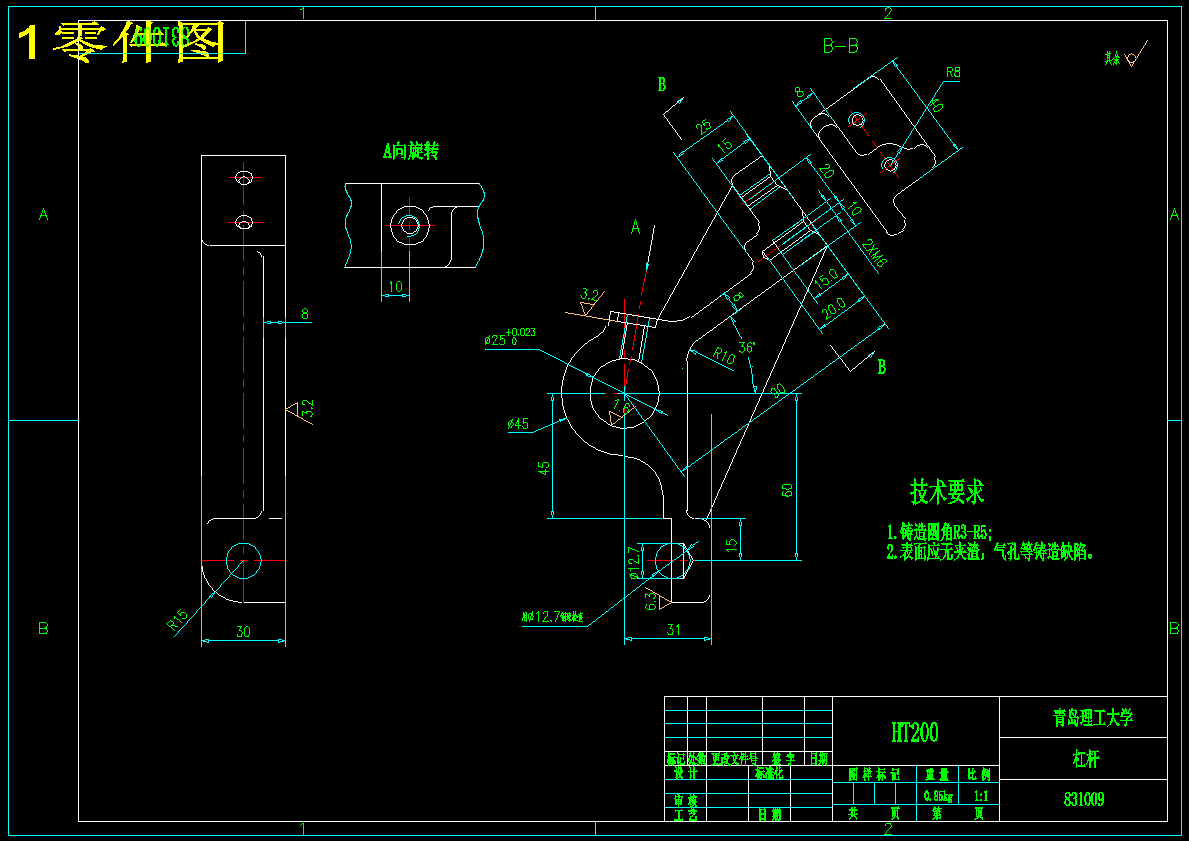Select the "25" dimension text
1189x841 pixels.
703,127
